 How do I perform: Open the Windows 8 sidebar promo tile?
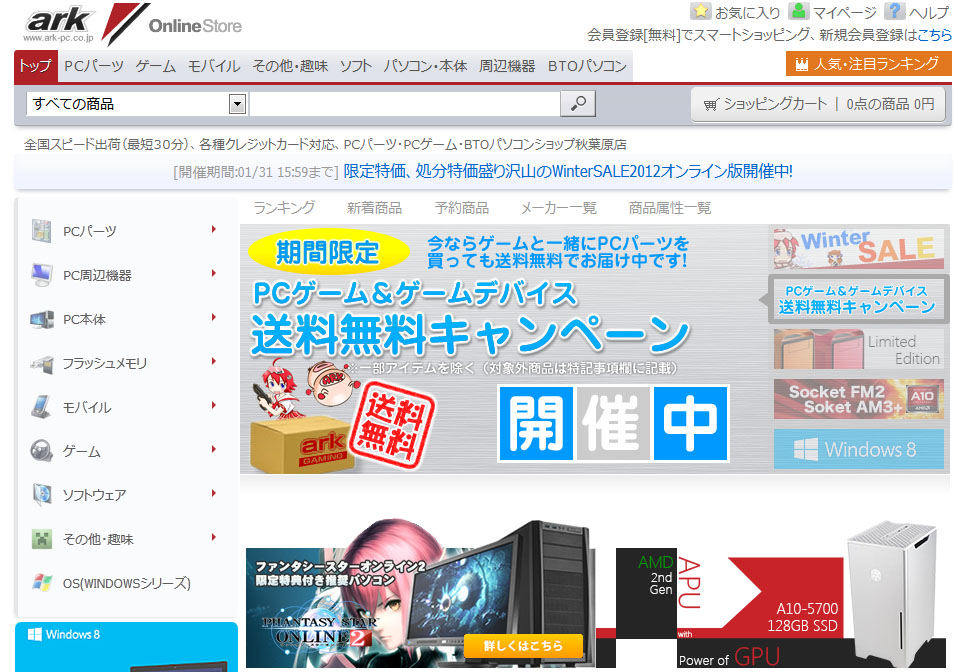click(126, 647)
